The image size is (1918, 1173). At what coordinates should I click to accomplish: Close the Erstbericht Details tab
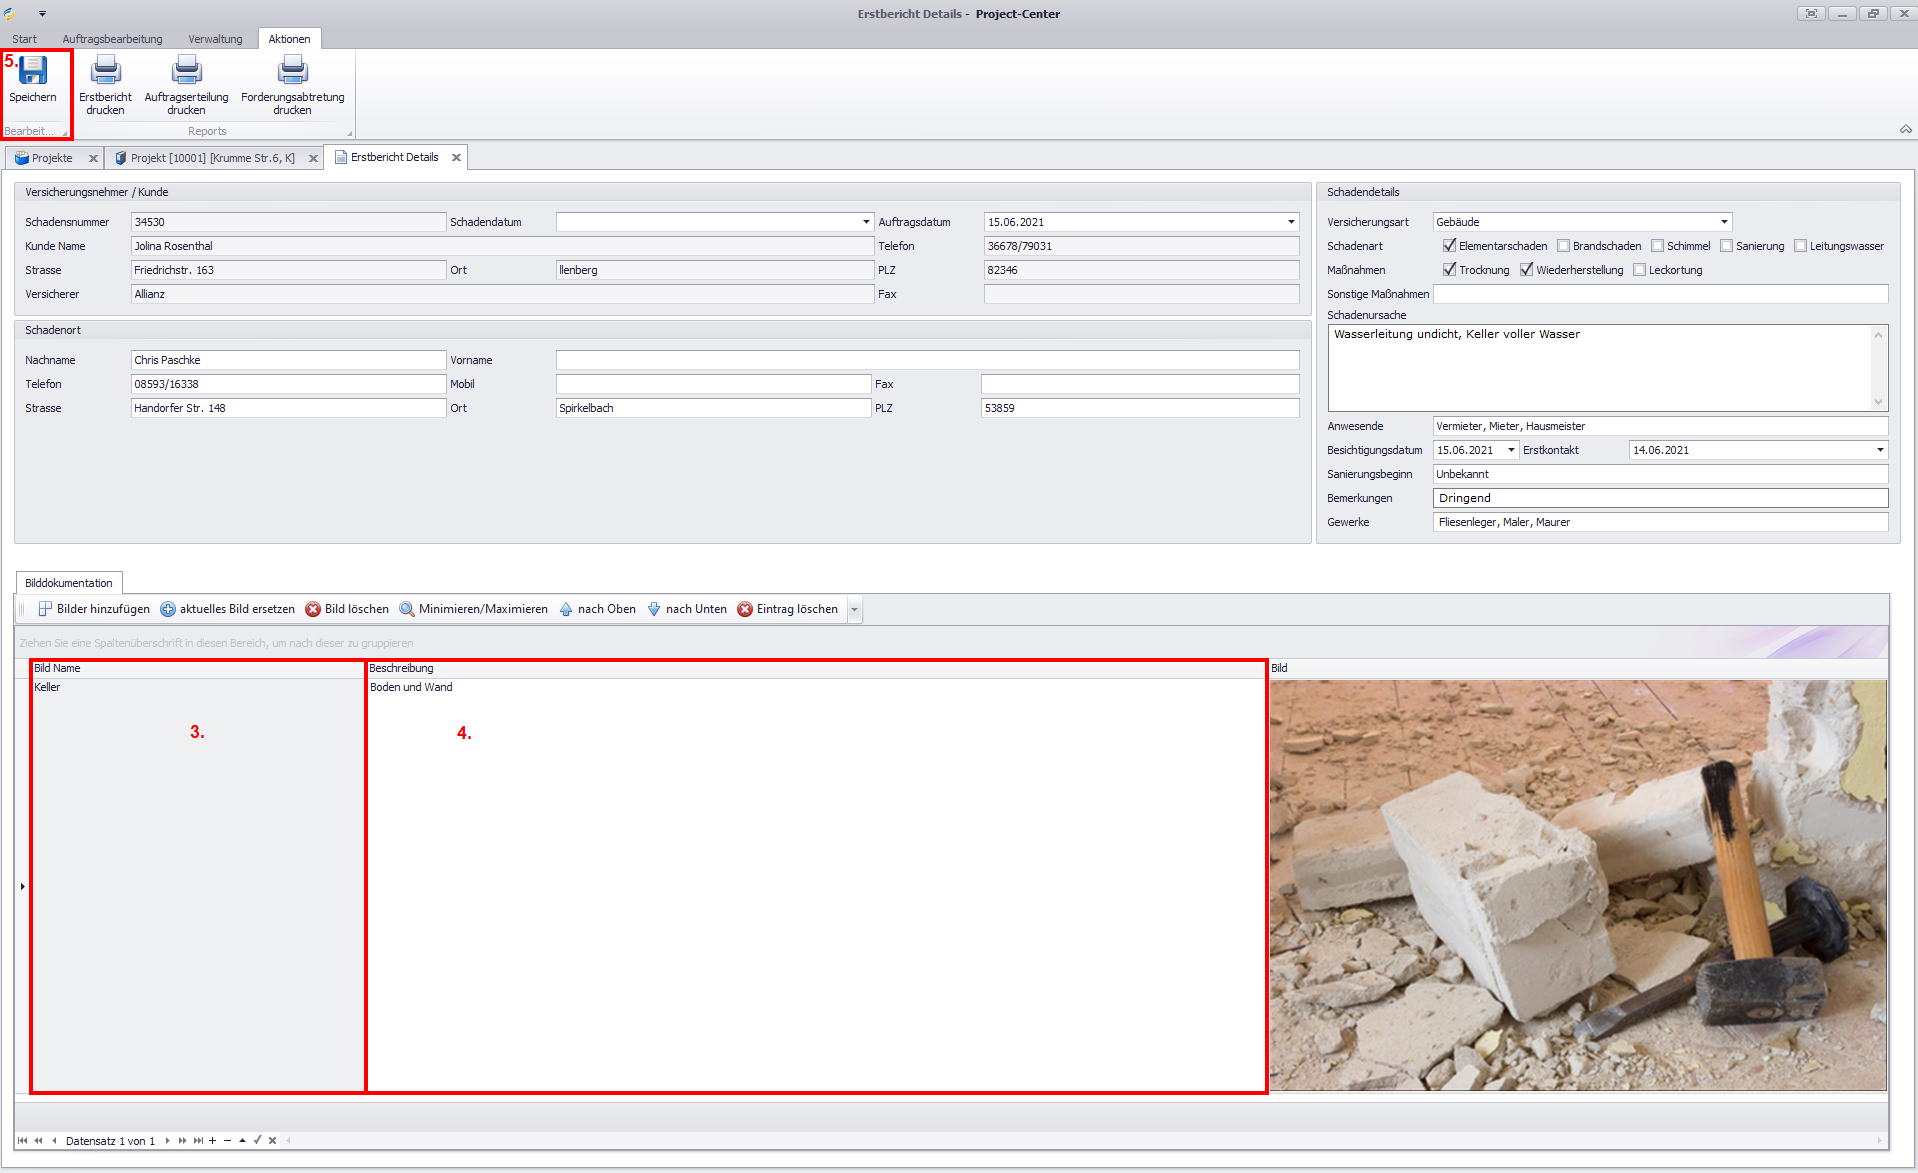pyautogui.click(x=456, y=158)
